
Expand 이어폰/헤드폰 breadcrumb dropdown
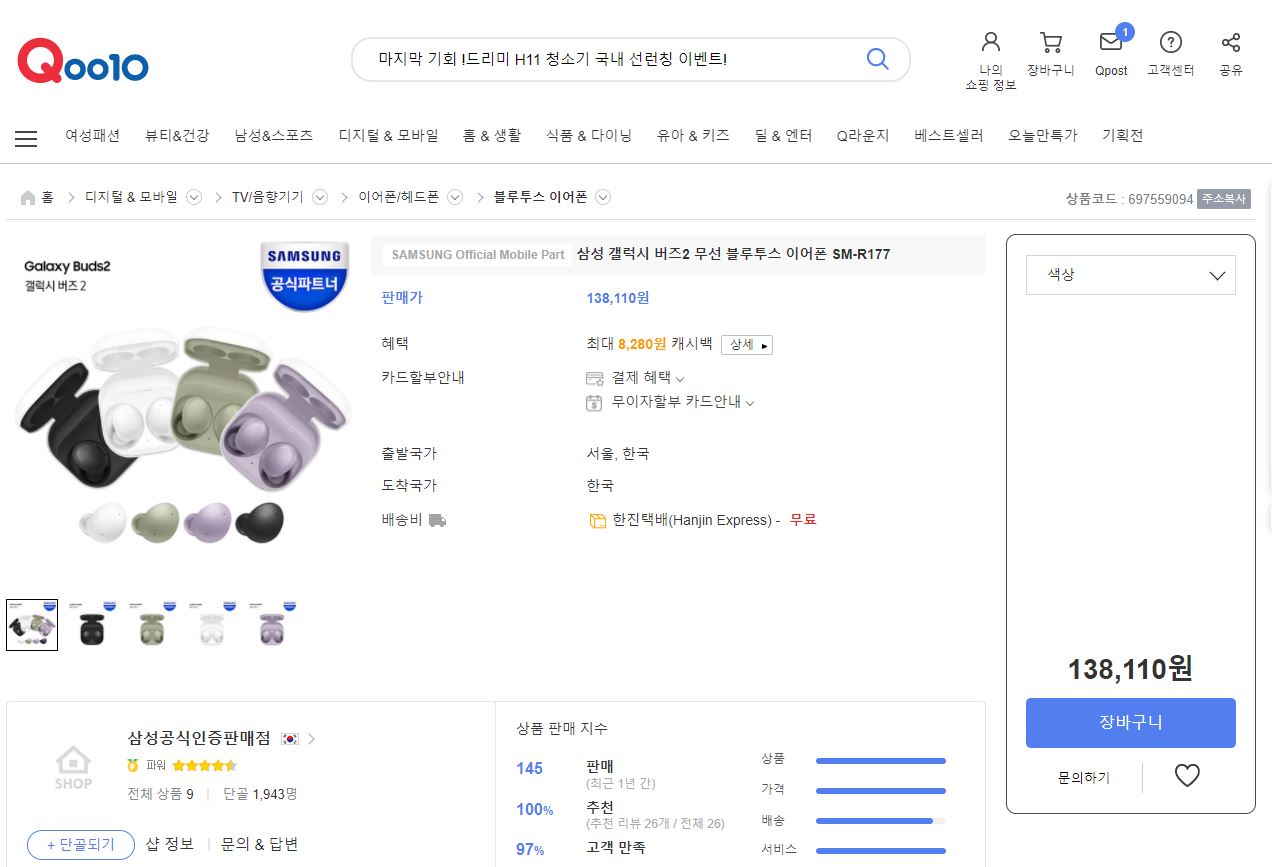[x=455, y=197]
